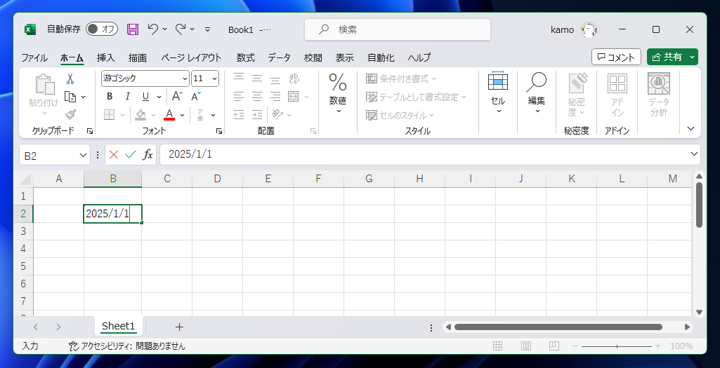
Task: Switch to Normal view in status bar
Action: tap(497, 346)
